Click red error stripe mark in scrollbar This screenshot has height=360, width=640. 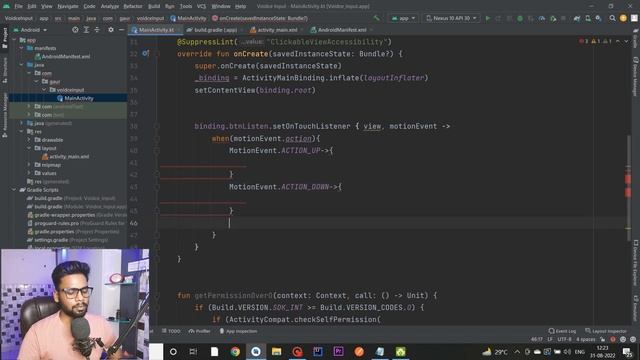point(628,179)
